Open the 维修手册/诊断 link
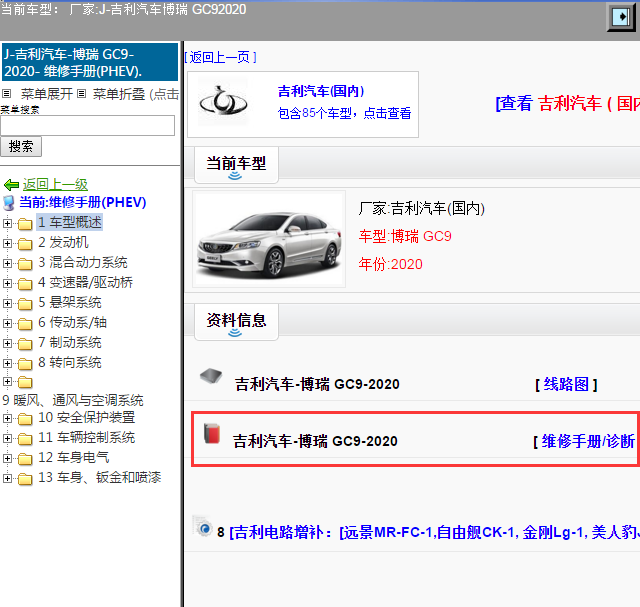 click(587, 442)
